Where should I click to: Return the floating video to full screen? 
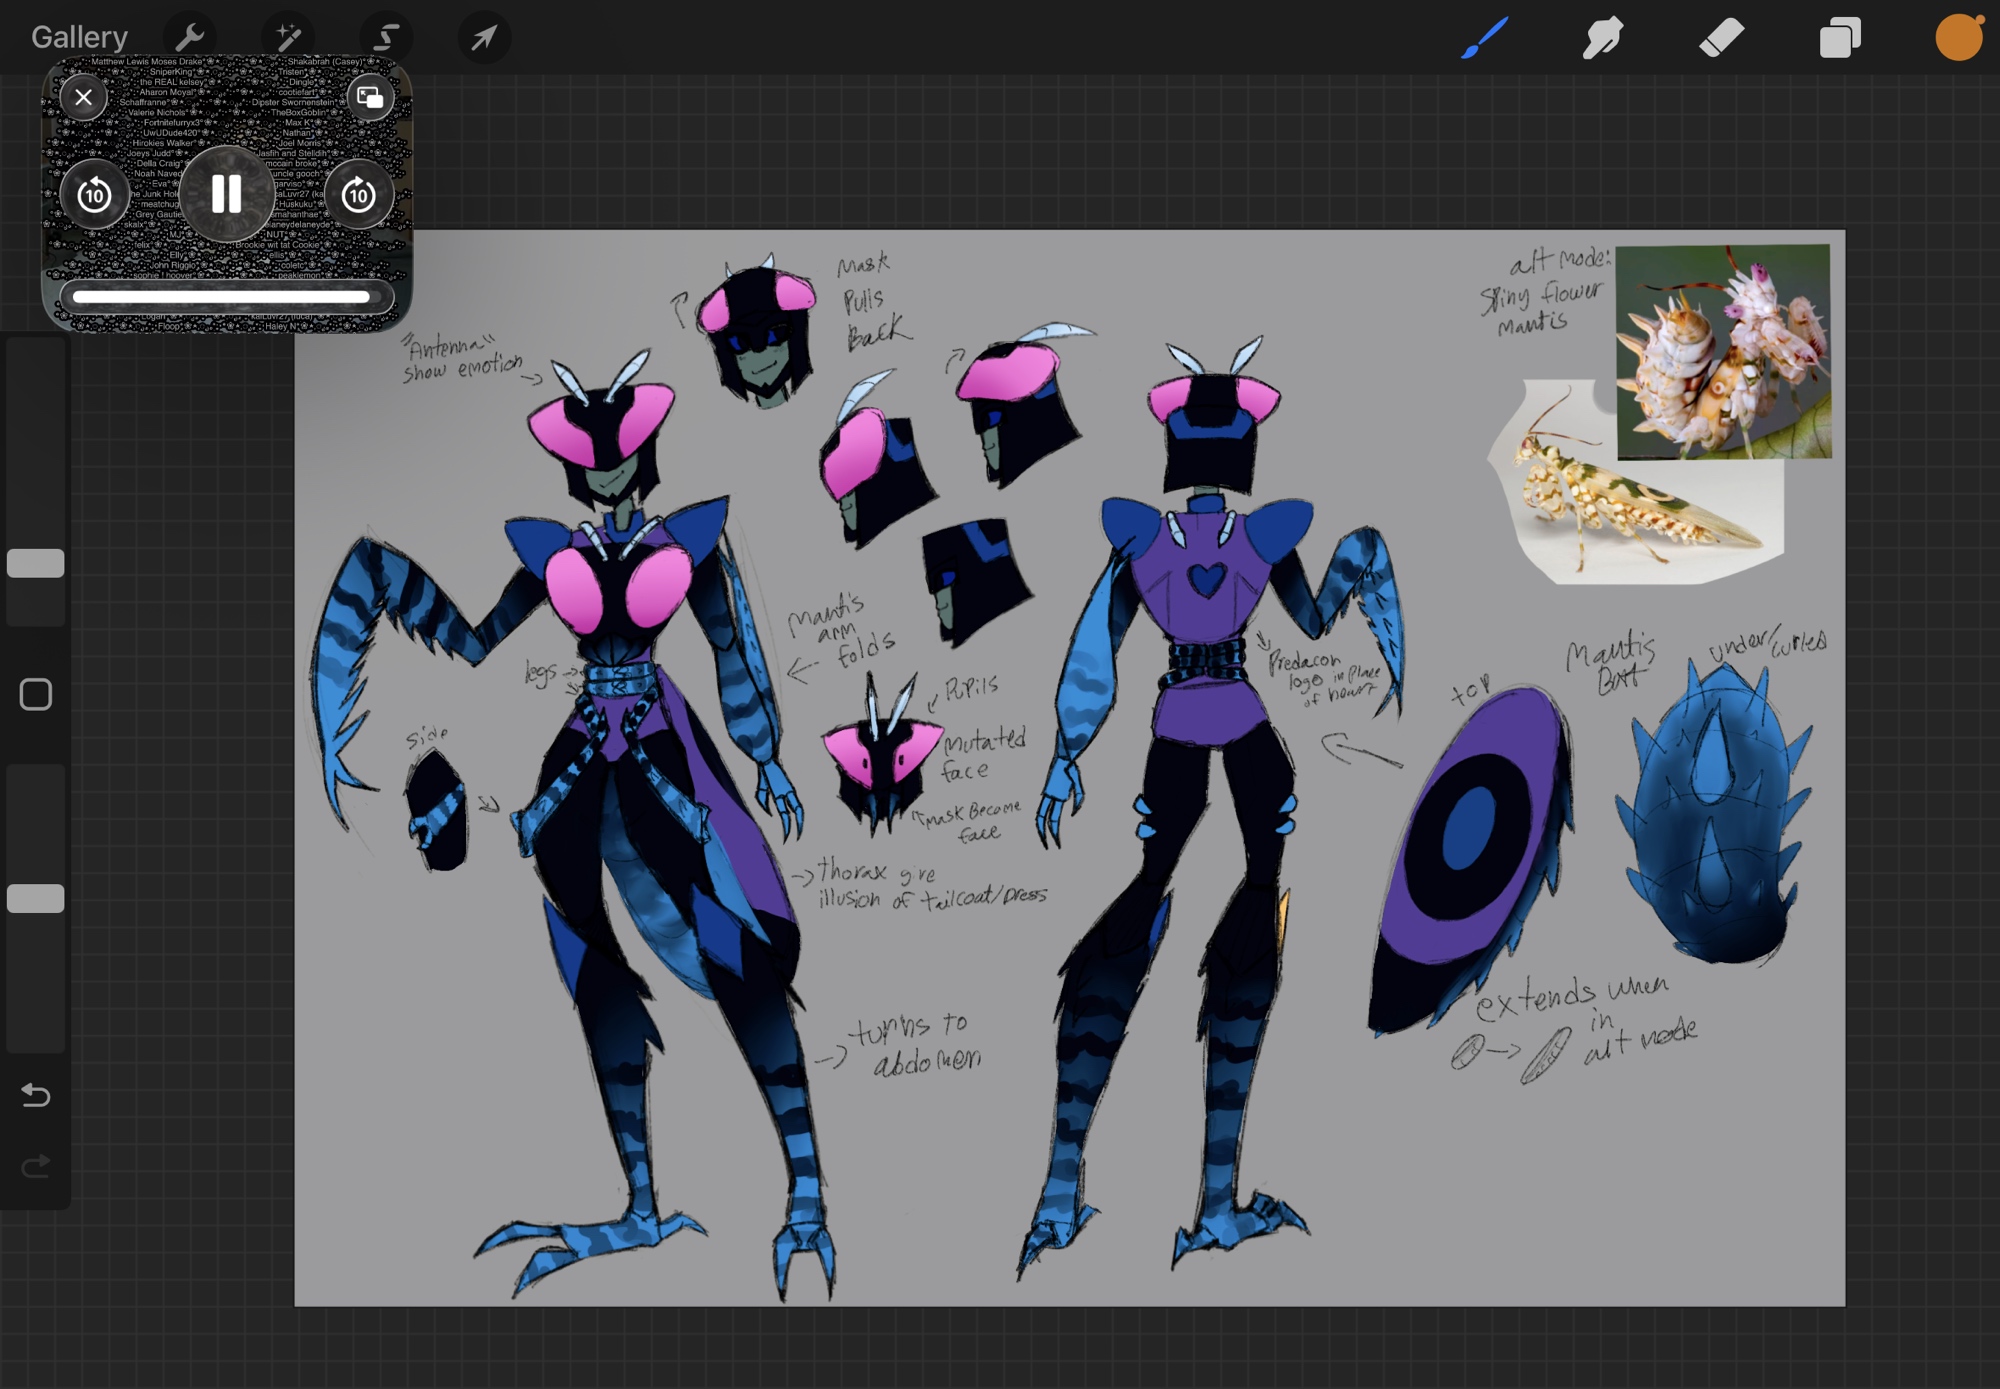coord(370,97)
